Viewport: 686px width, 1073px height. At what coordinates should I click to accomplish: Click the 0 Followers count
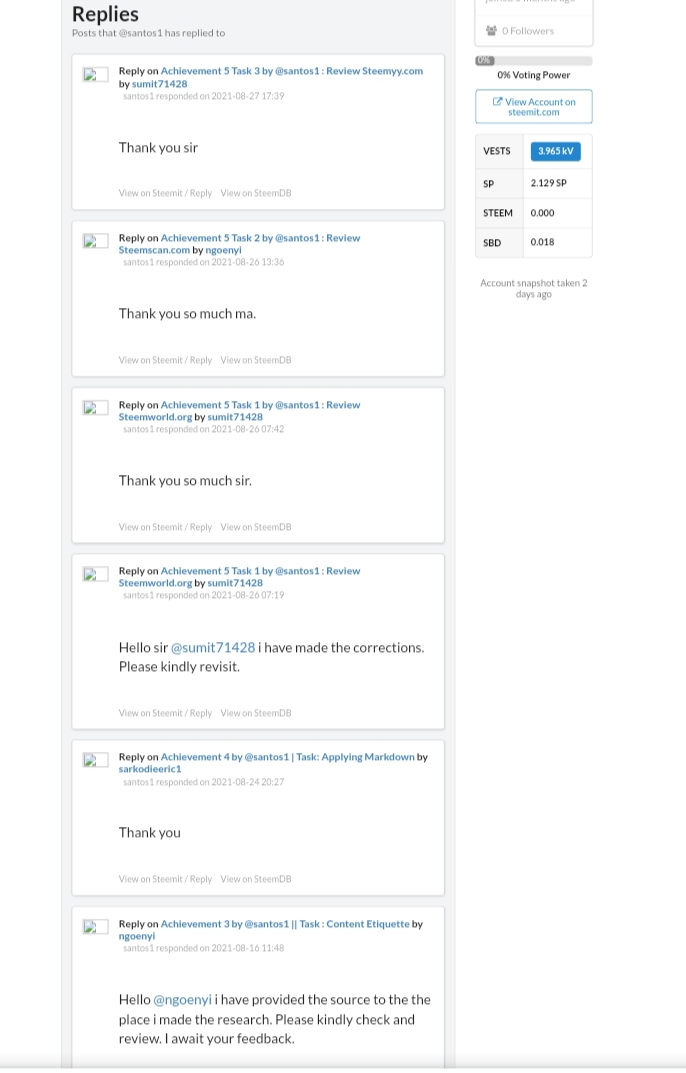point(528,31)
